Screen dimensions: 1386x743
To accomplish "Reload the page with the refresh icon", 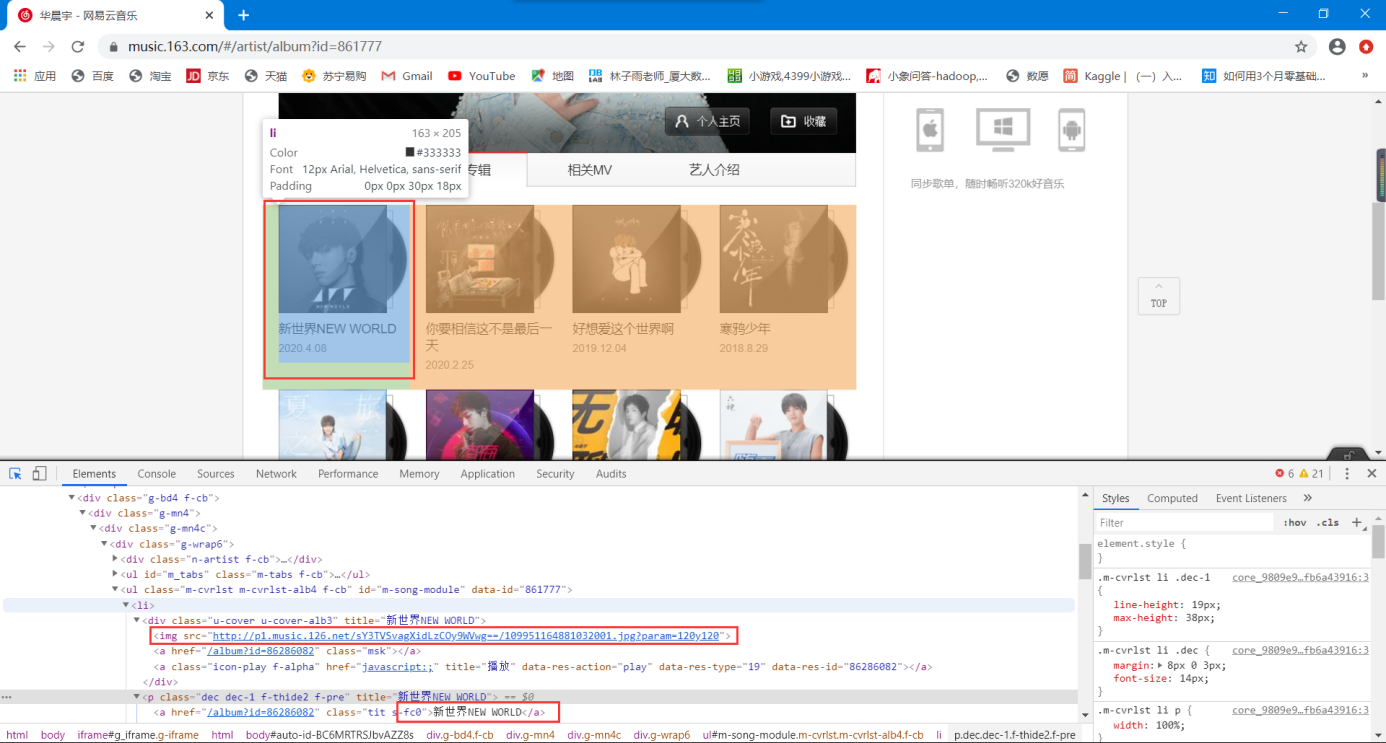I will point(77,46).
